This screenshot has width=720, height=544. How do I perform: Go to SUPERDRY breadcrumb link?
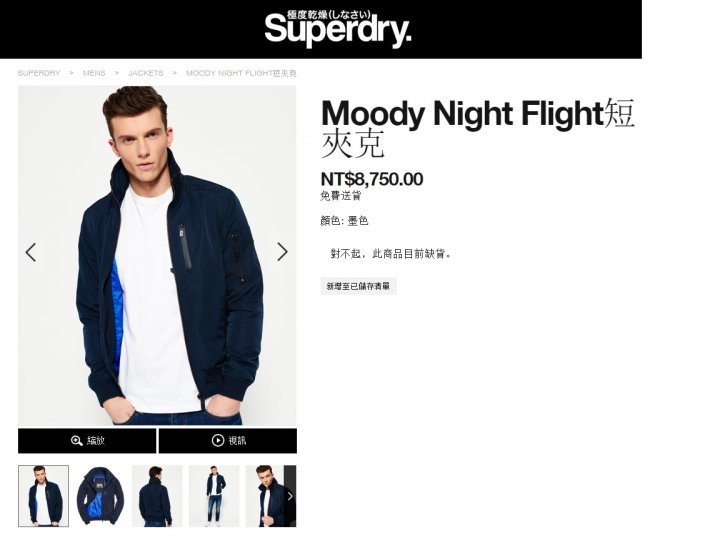[39, 73]
